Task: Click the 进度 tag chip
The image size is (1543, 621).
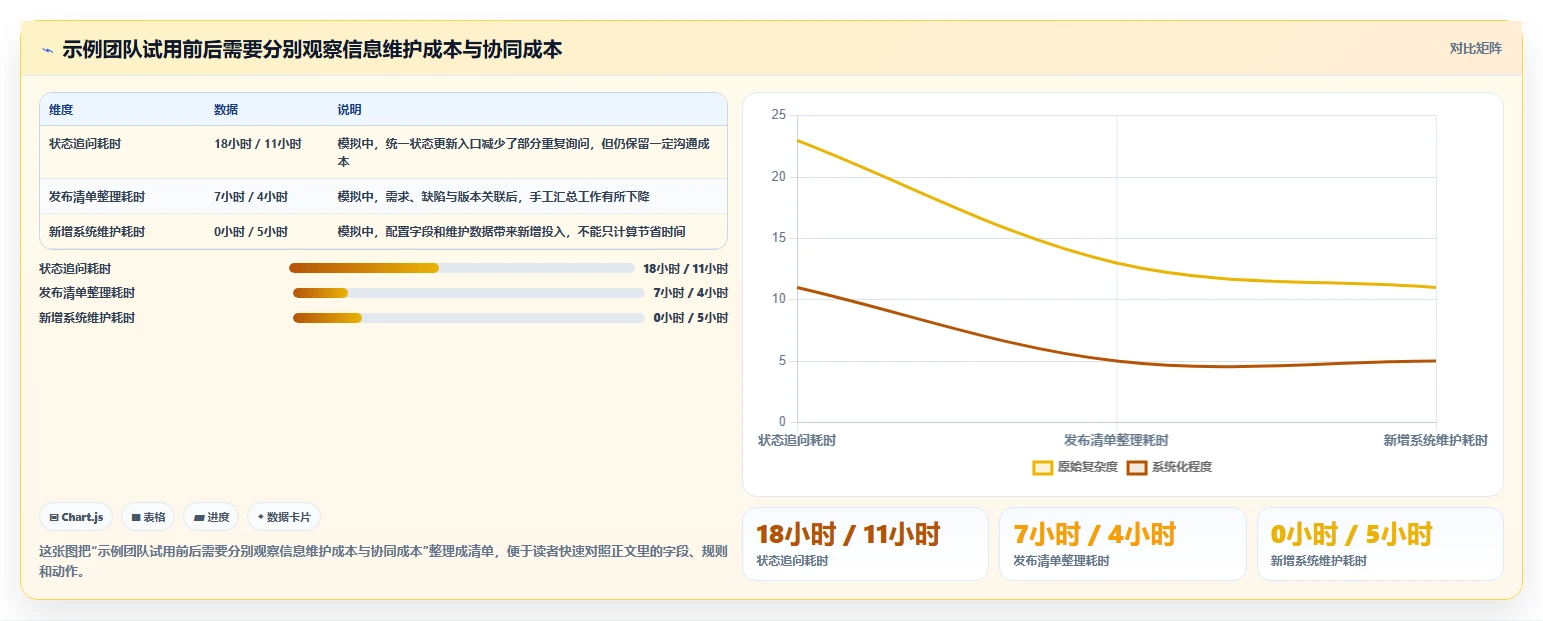Action: [211, 517]
